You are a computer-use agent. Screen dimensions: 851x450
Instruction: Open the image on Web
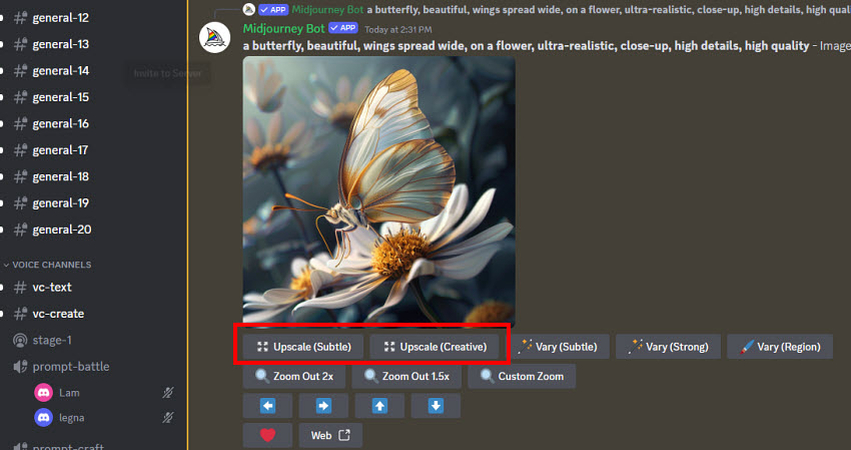331,435
